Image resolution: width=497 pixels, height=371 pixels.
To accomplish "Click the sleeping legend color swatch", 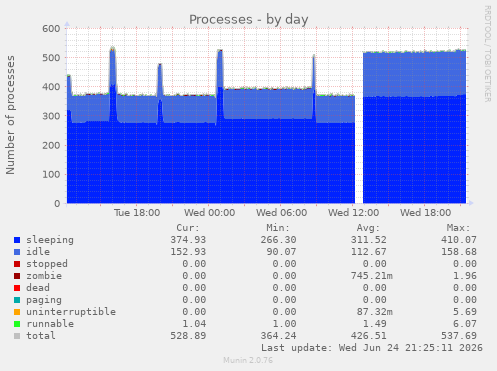I will click(x=17, y=240).
